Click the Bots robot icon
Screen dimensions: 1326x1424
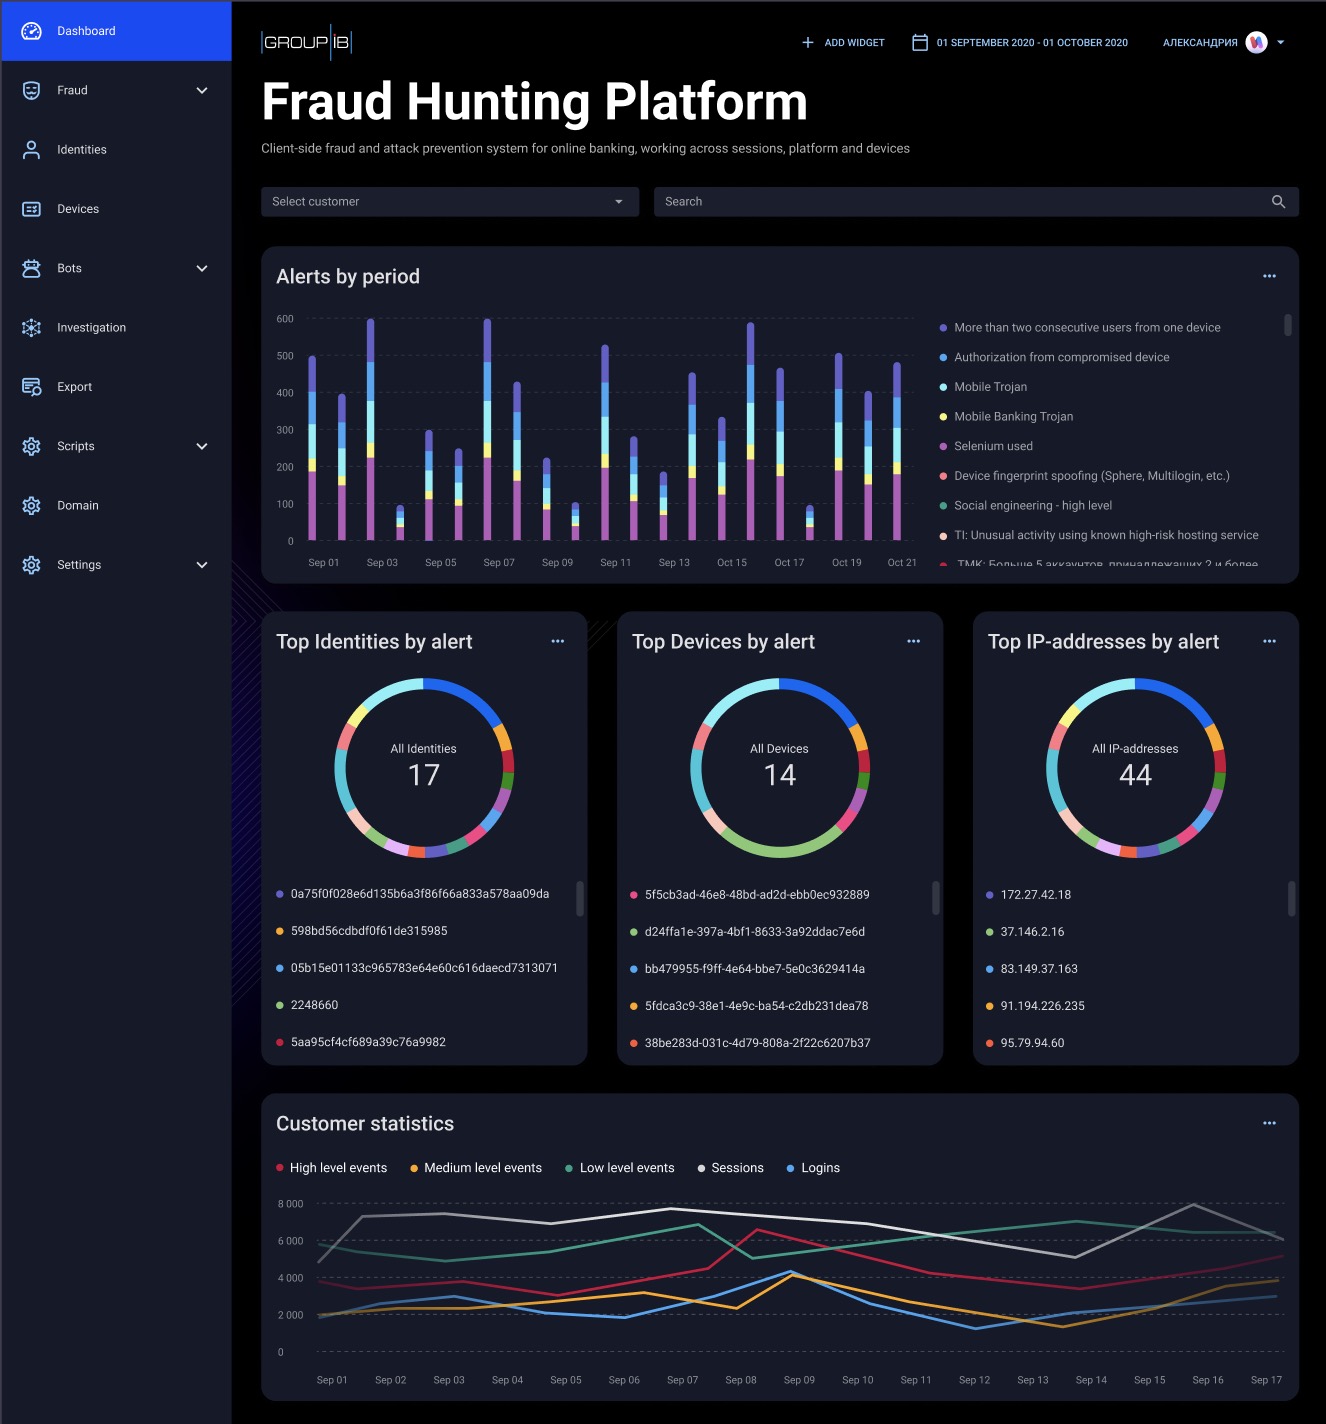point(32,268)
